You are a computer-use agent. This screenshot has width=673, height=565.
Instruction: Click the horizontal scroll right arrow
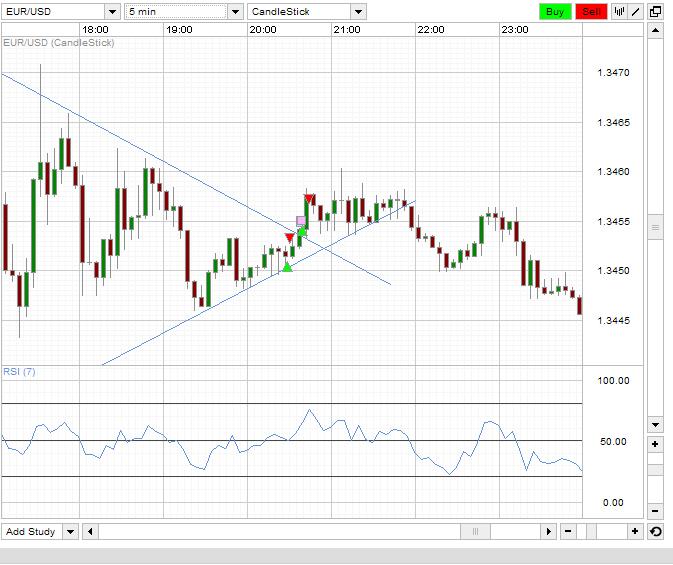tap(549, 532)
